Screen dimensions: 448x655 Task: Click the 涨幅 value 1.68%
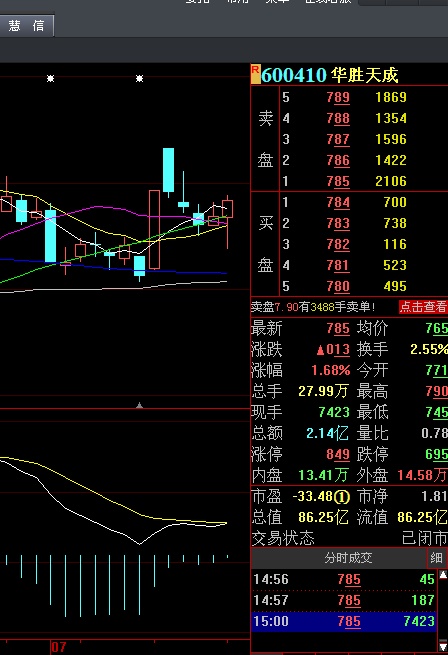tap(331, 370)
